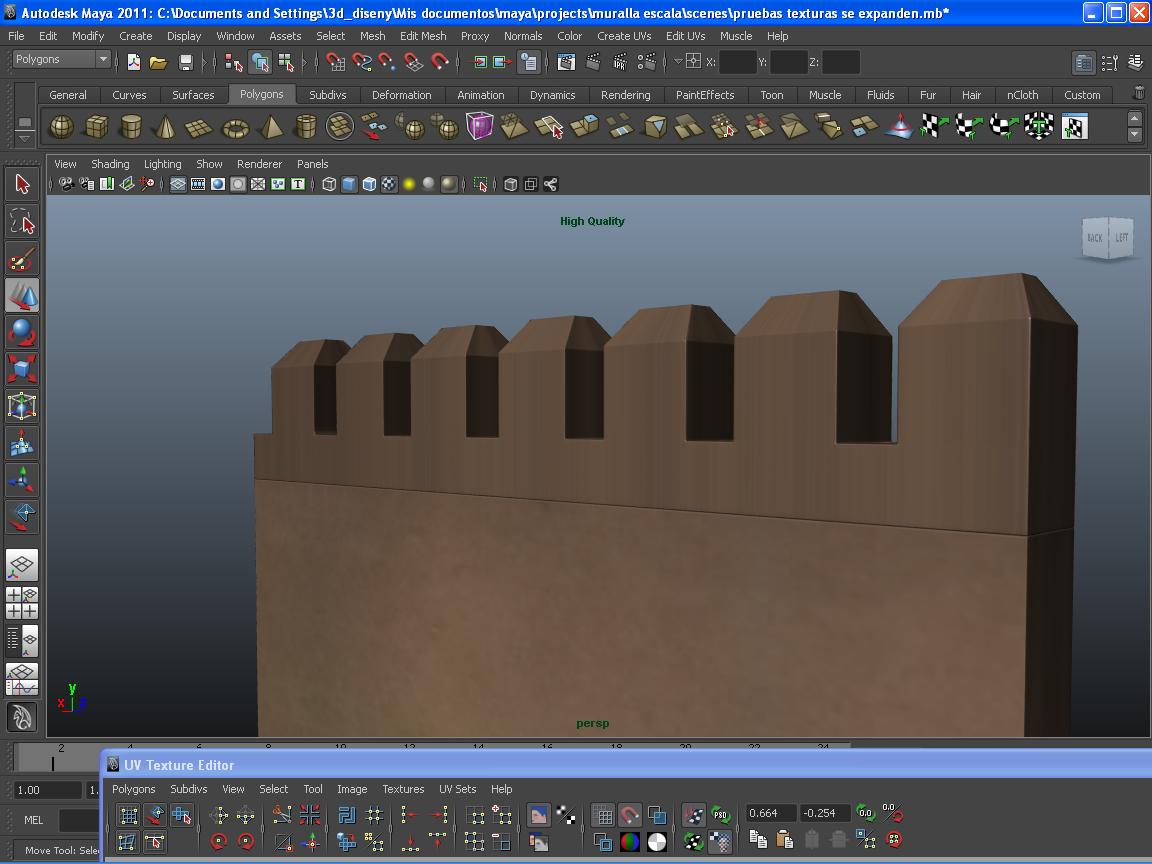Activate the Move tool in toolbox

[x=22, y=295]
